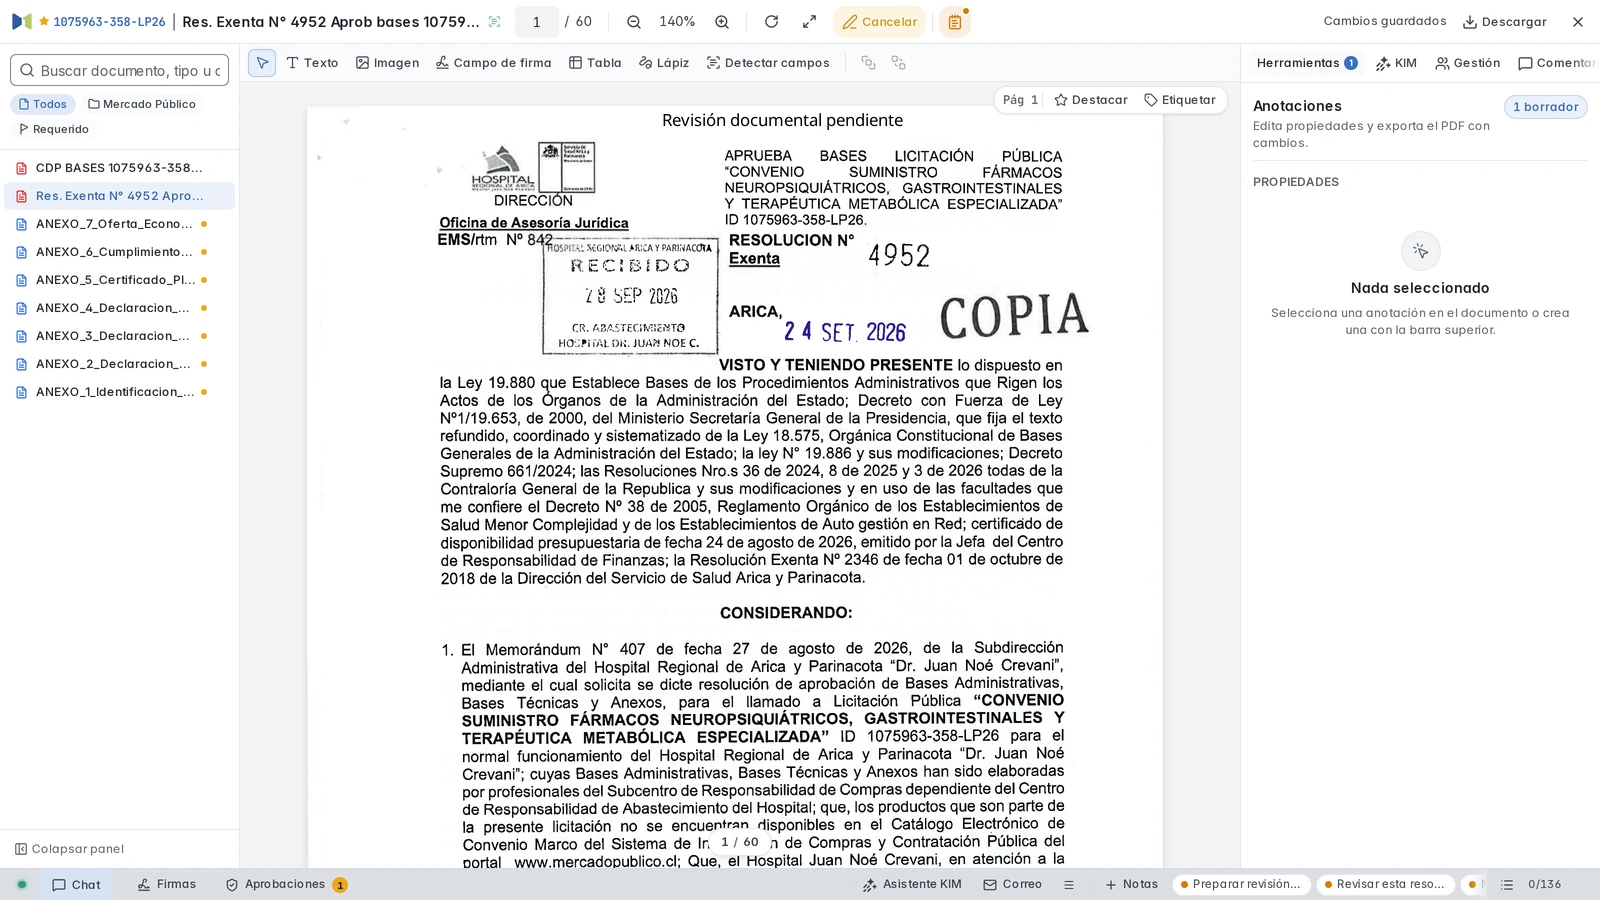
Task: Open the Chat panel
Action: click(x=76, y=885)
